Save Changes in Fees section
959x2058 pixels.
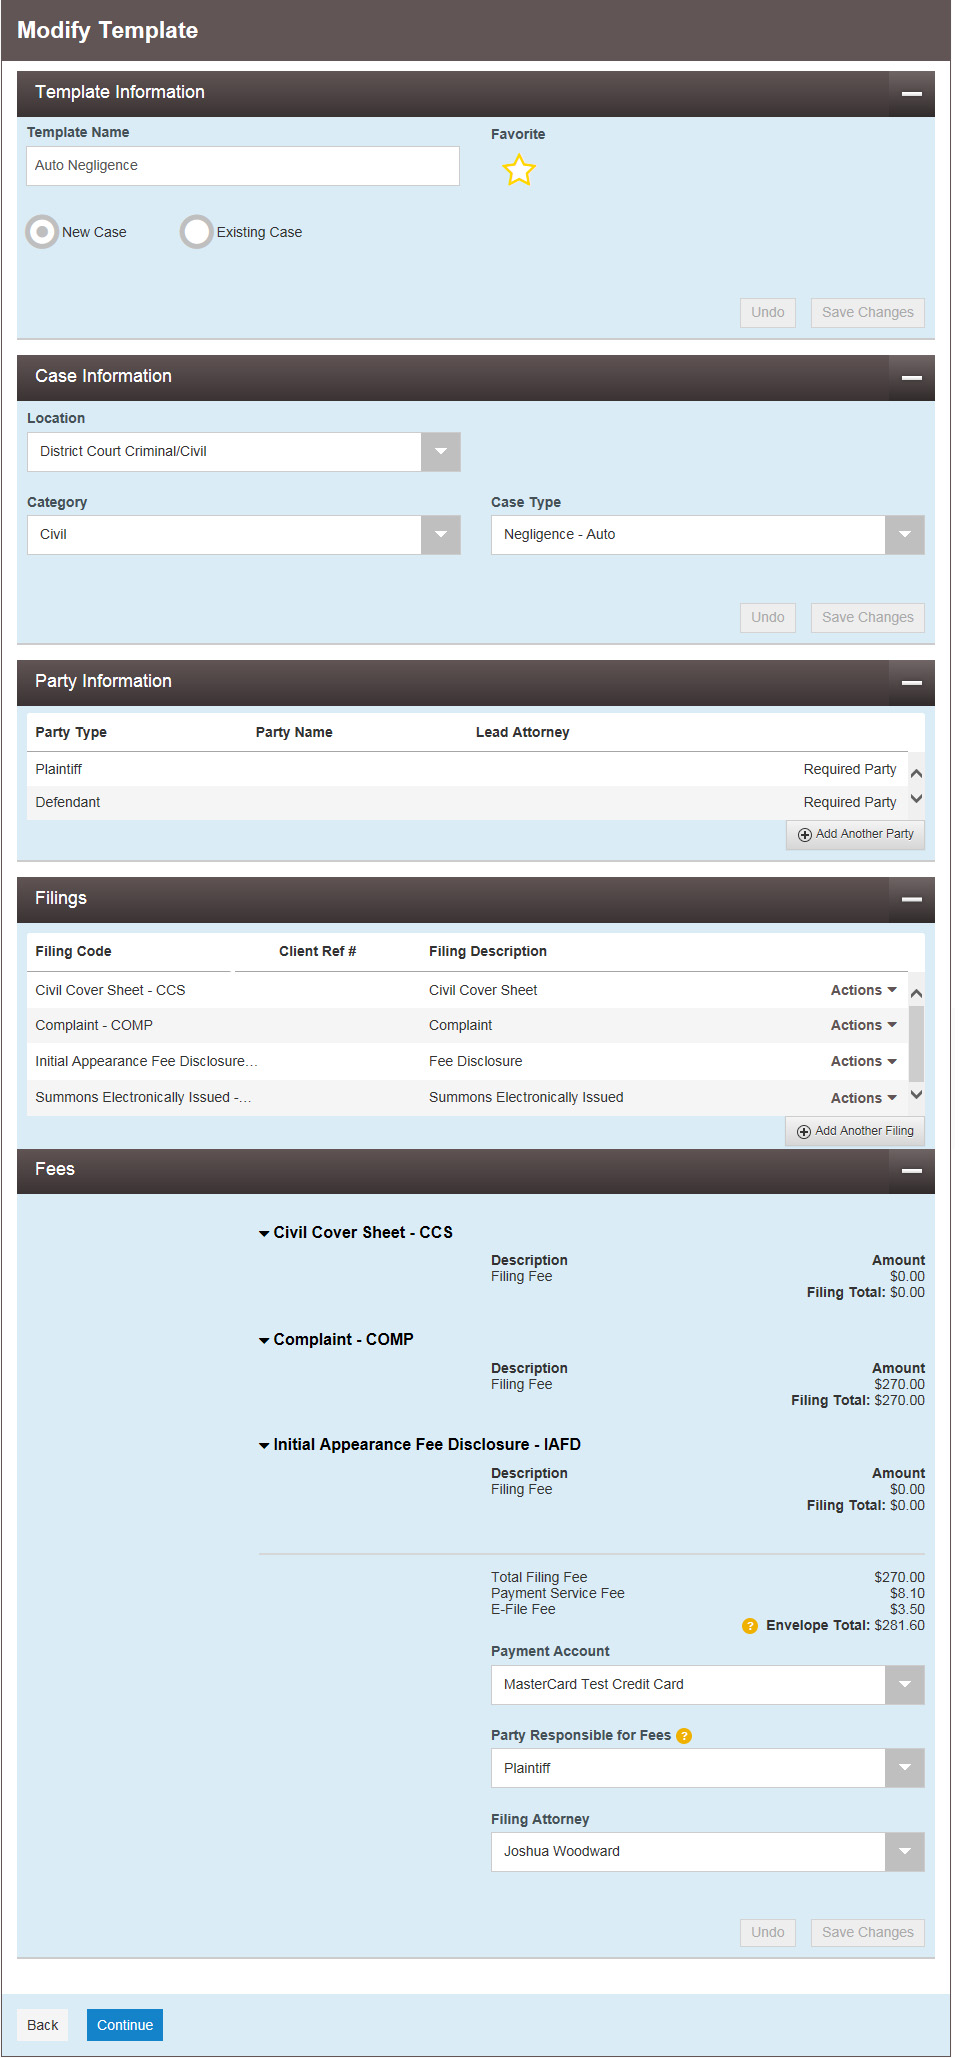(x=868, y=1933)
